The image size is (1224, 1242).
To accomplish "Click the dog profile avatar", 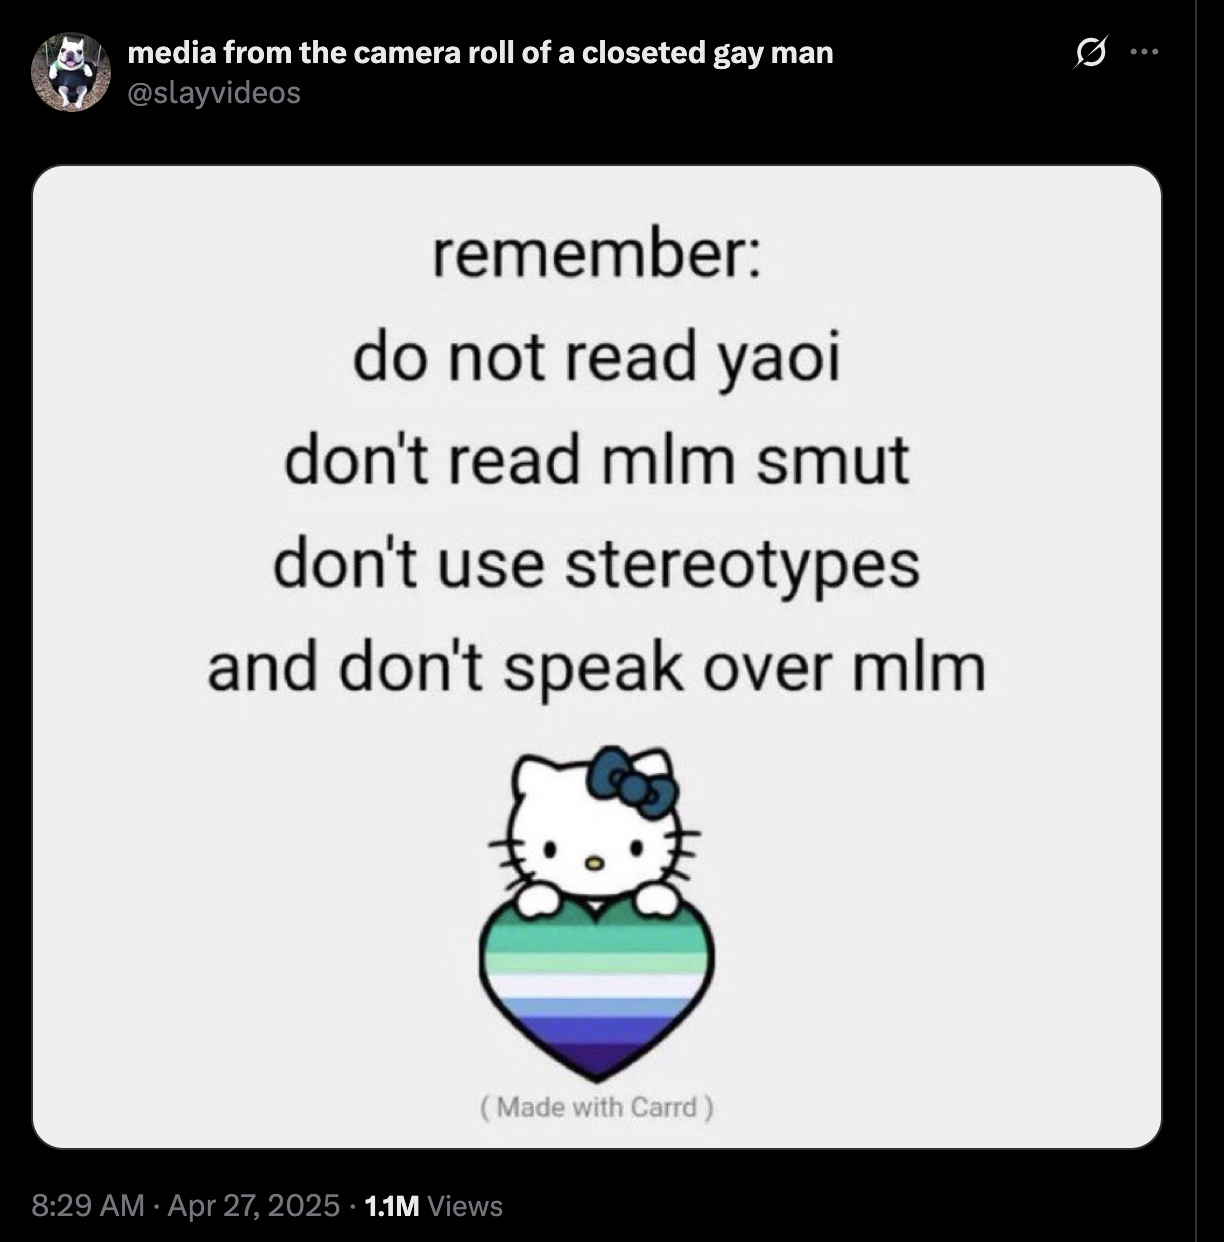I will tap(69, 71).
